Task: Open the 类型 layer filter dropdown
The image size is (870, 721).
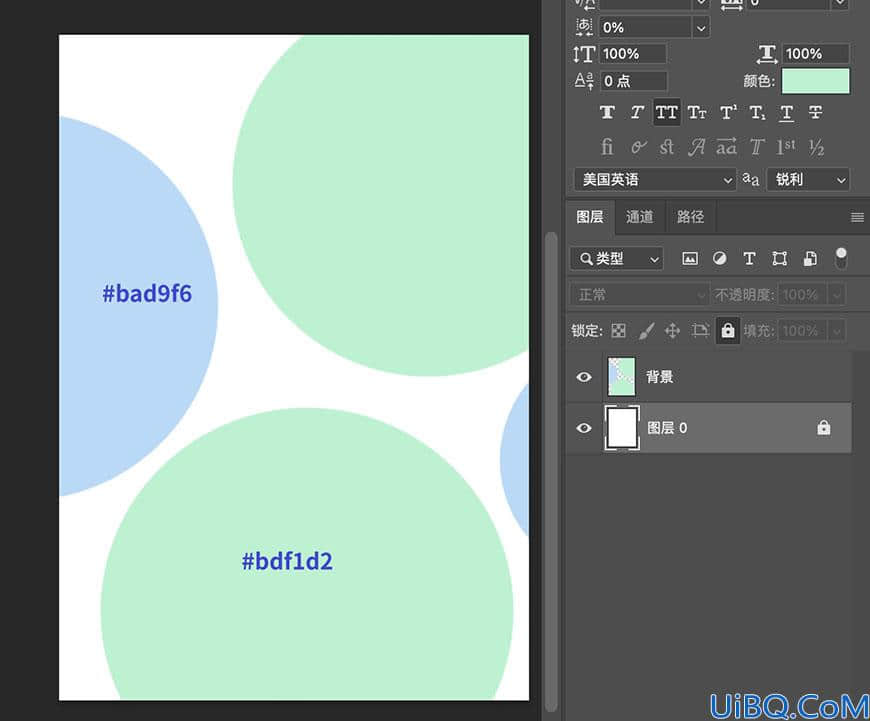Action: pos(616,259)
